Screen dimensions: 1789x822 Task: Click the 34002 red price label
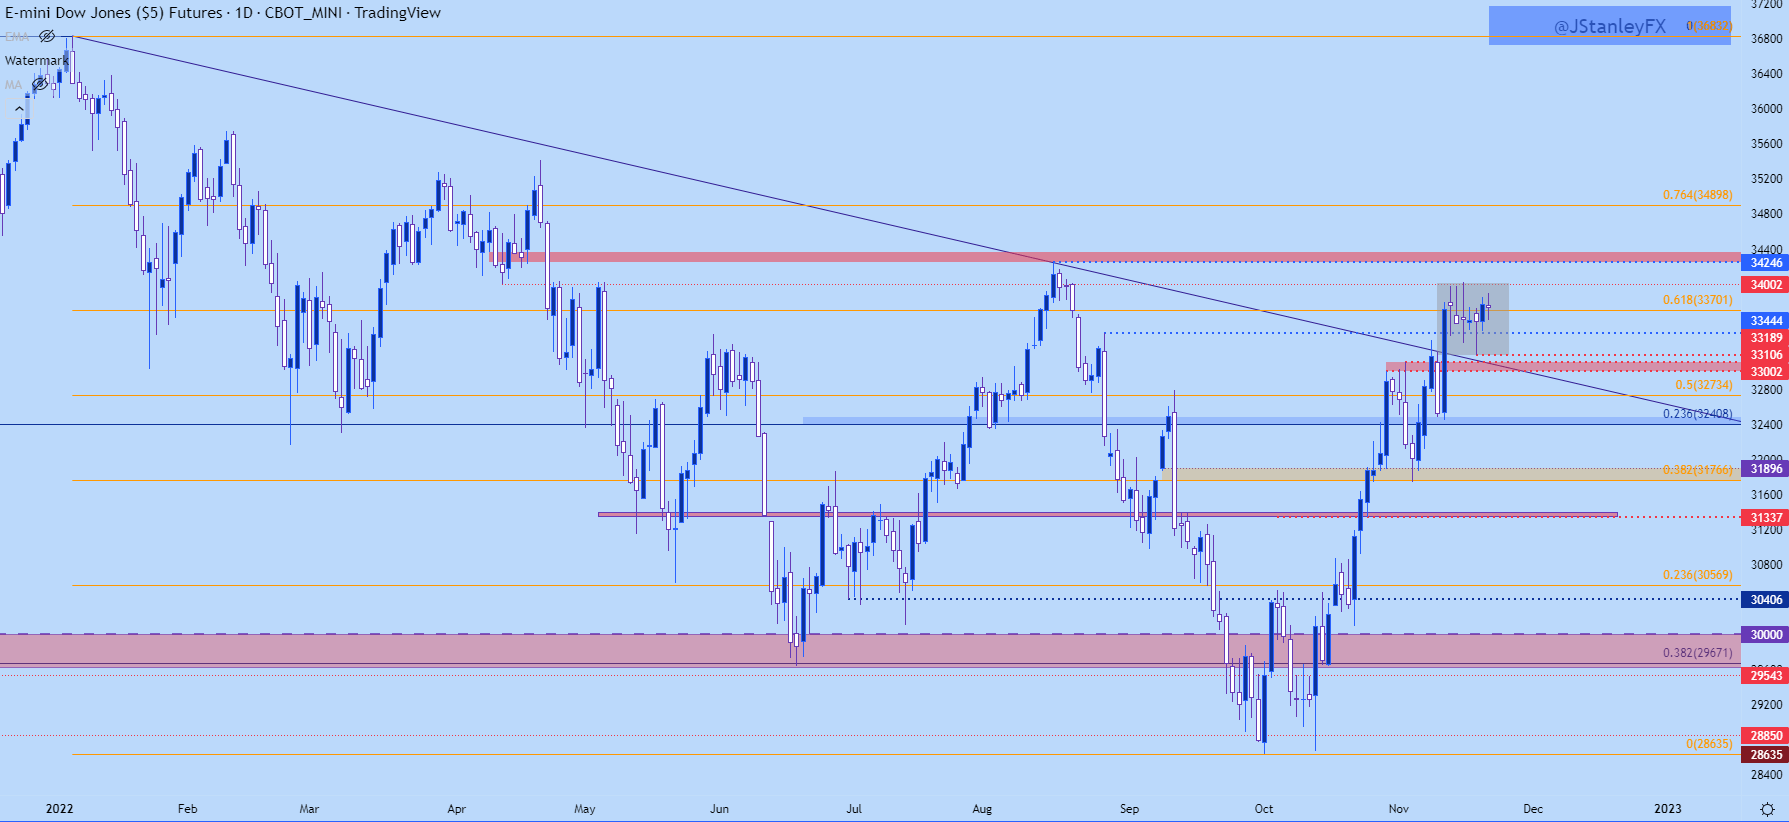pos(1765,285)
